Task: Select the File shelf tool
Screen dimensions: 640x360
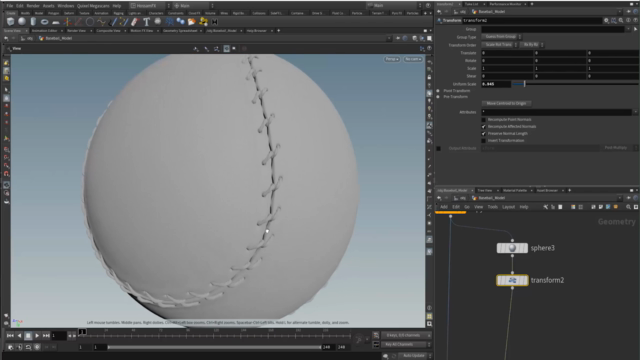Action: pyautogui.click(x=192, y=22)
